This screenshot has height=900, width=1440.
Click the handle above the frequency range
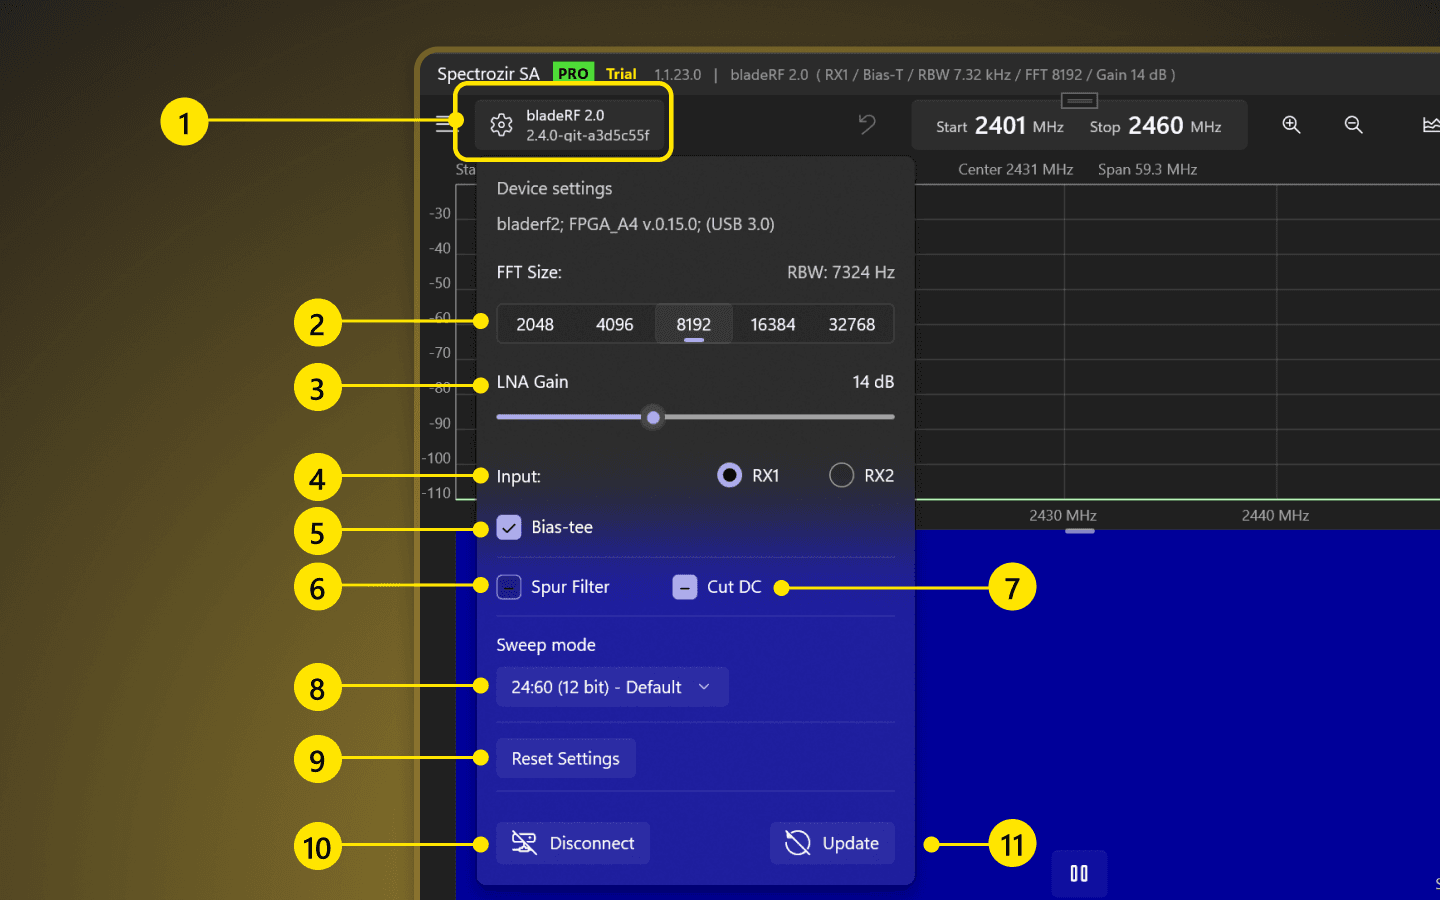(x=1079, y=100)
